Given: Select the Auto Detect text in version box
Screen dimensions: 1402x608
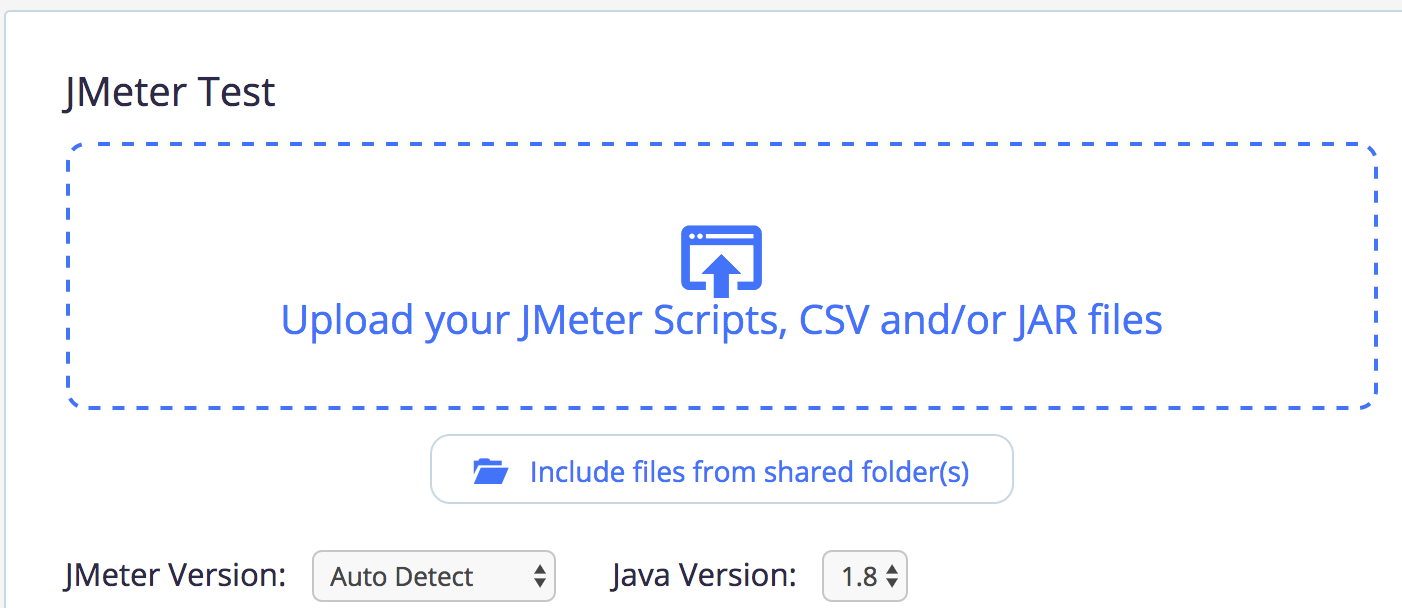Looking at the screenshot, I should pyautogui.click(x=402, y=577).
